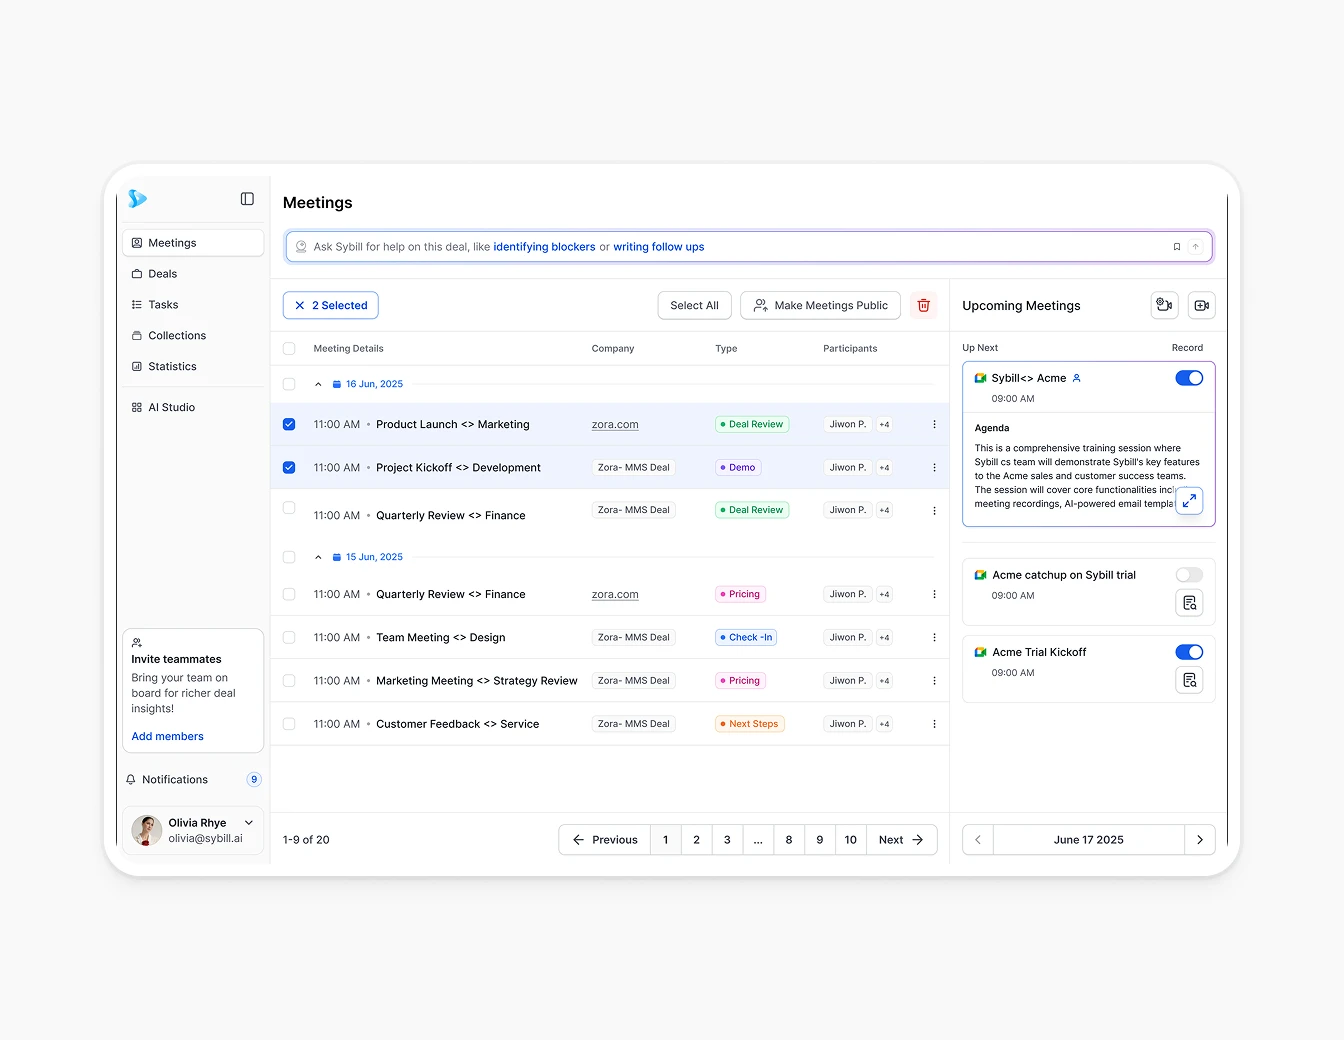Viewport: 1344px width, 1040px height.
Task: Open the record meeting camera icon
Action: click(1164, 305)
